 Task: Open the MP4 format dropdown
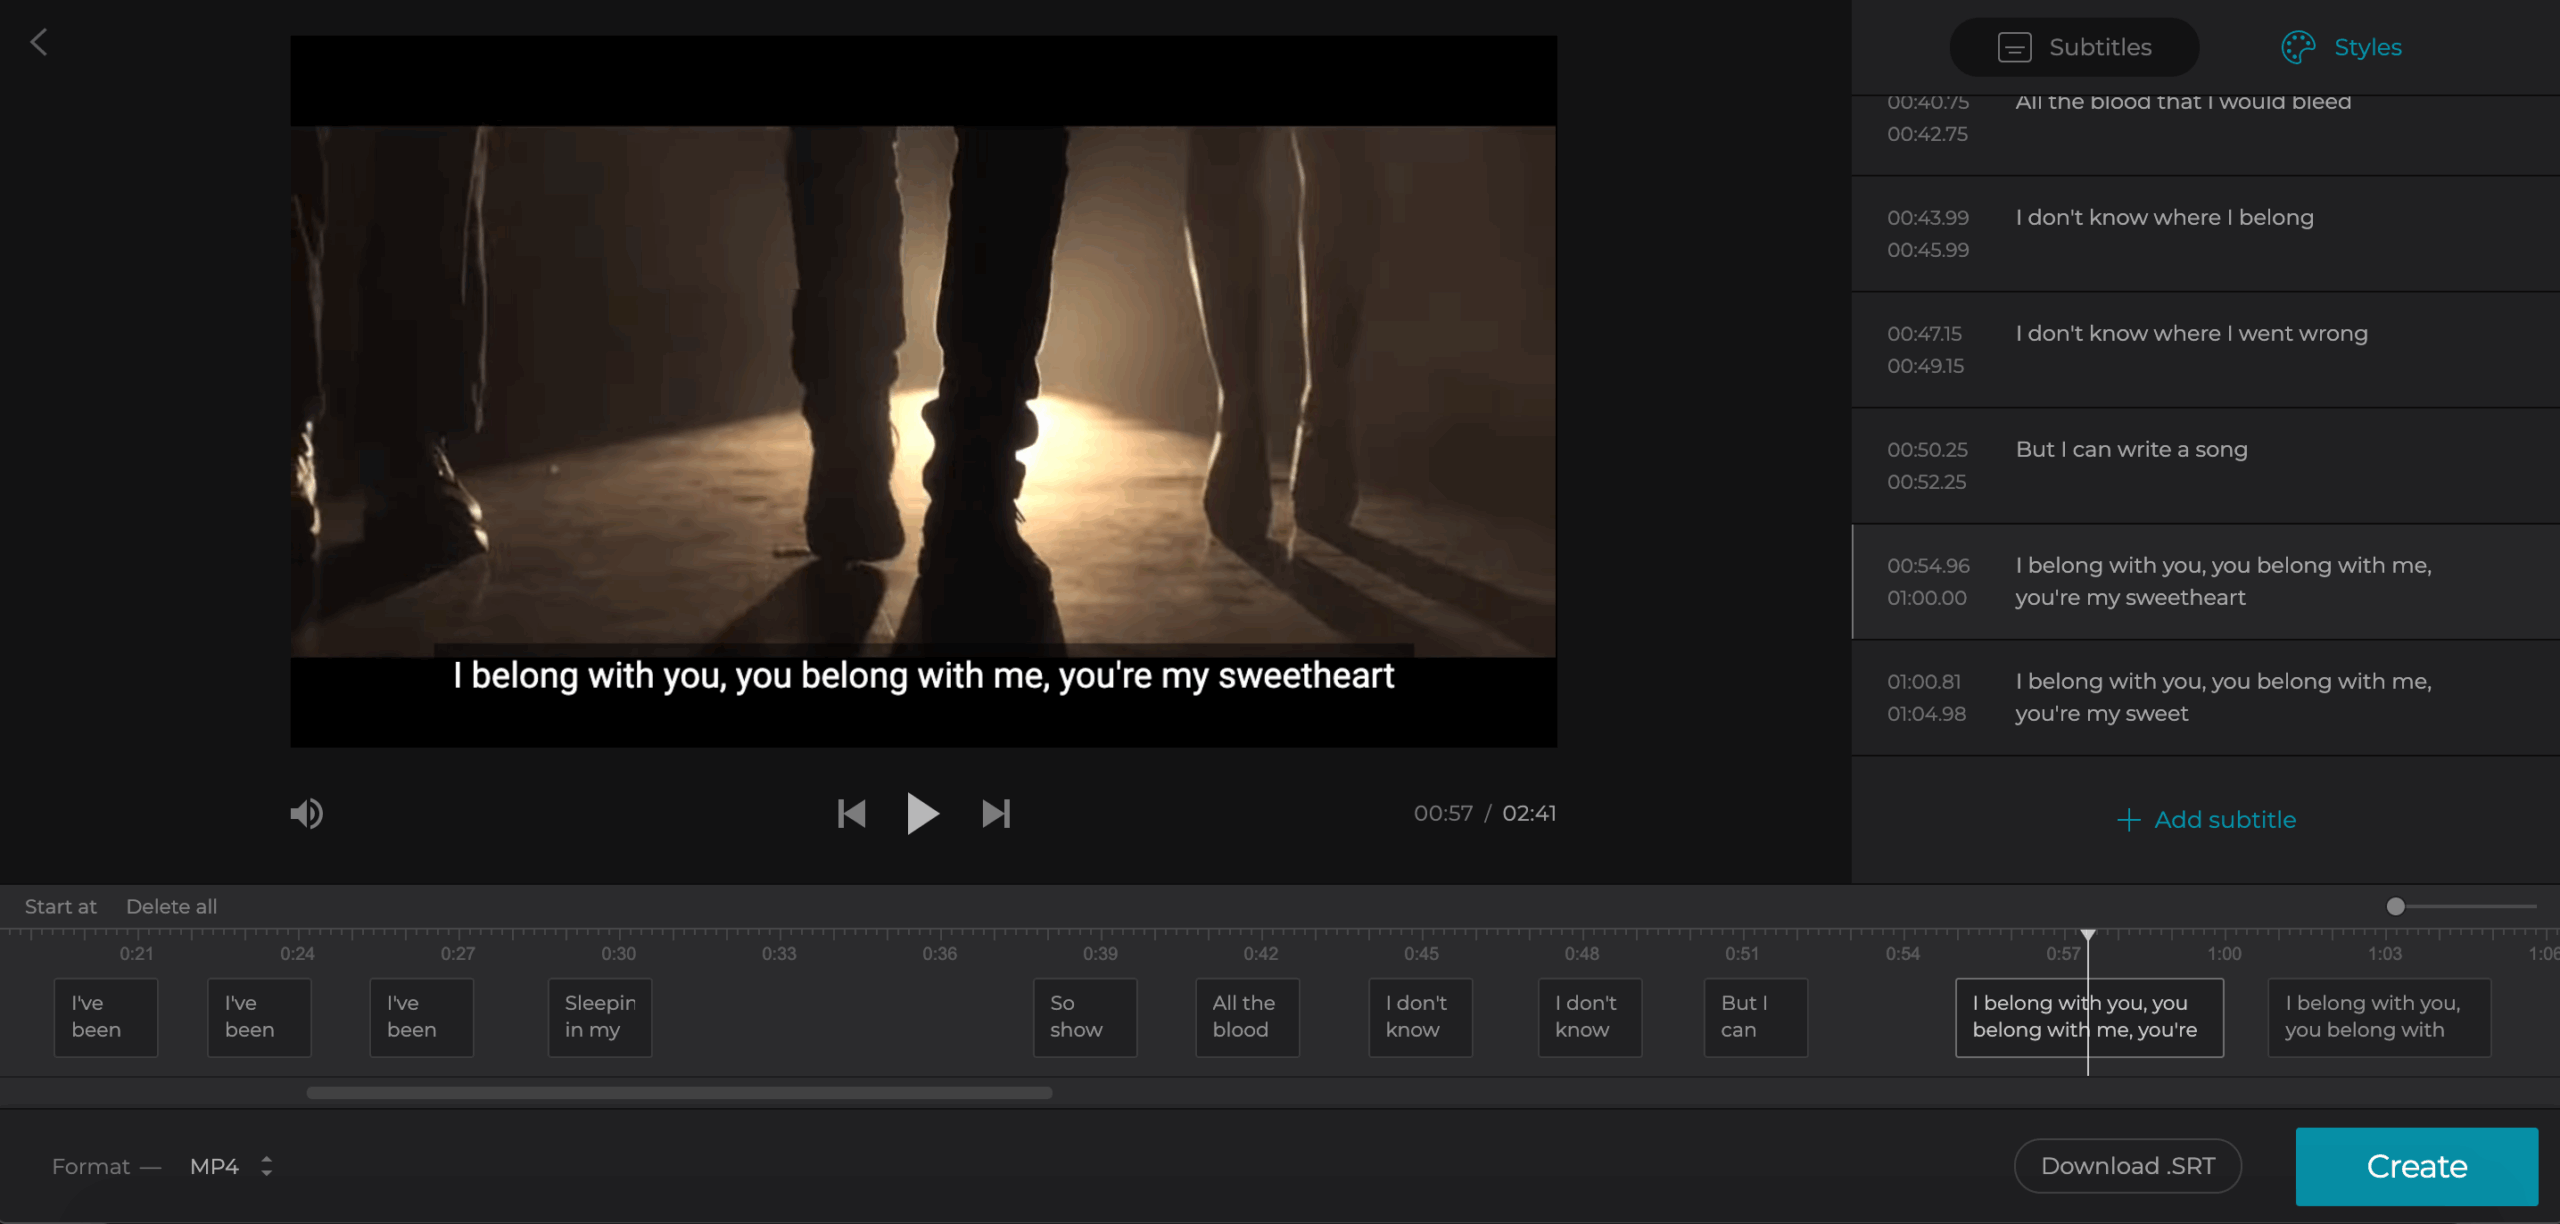(x=231, y=1166)
